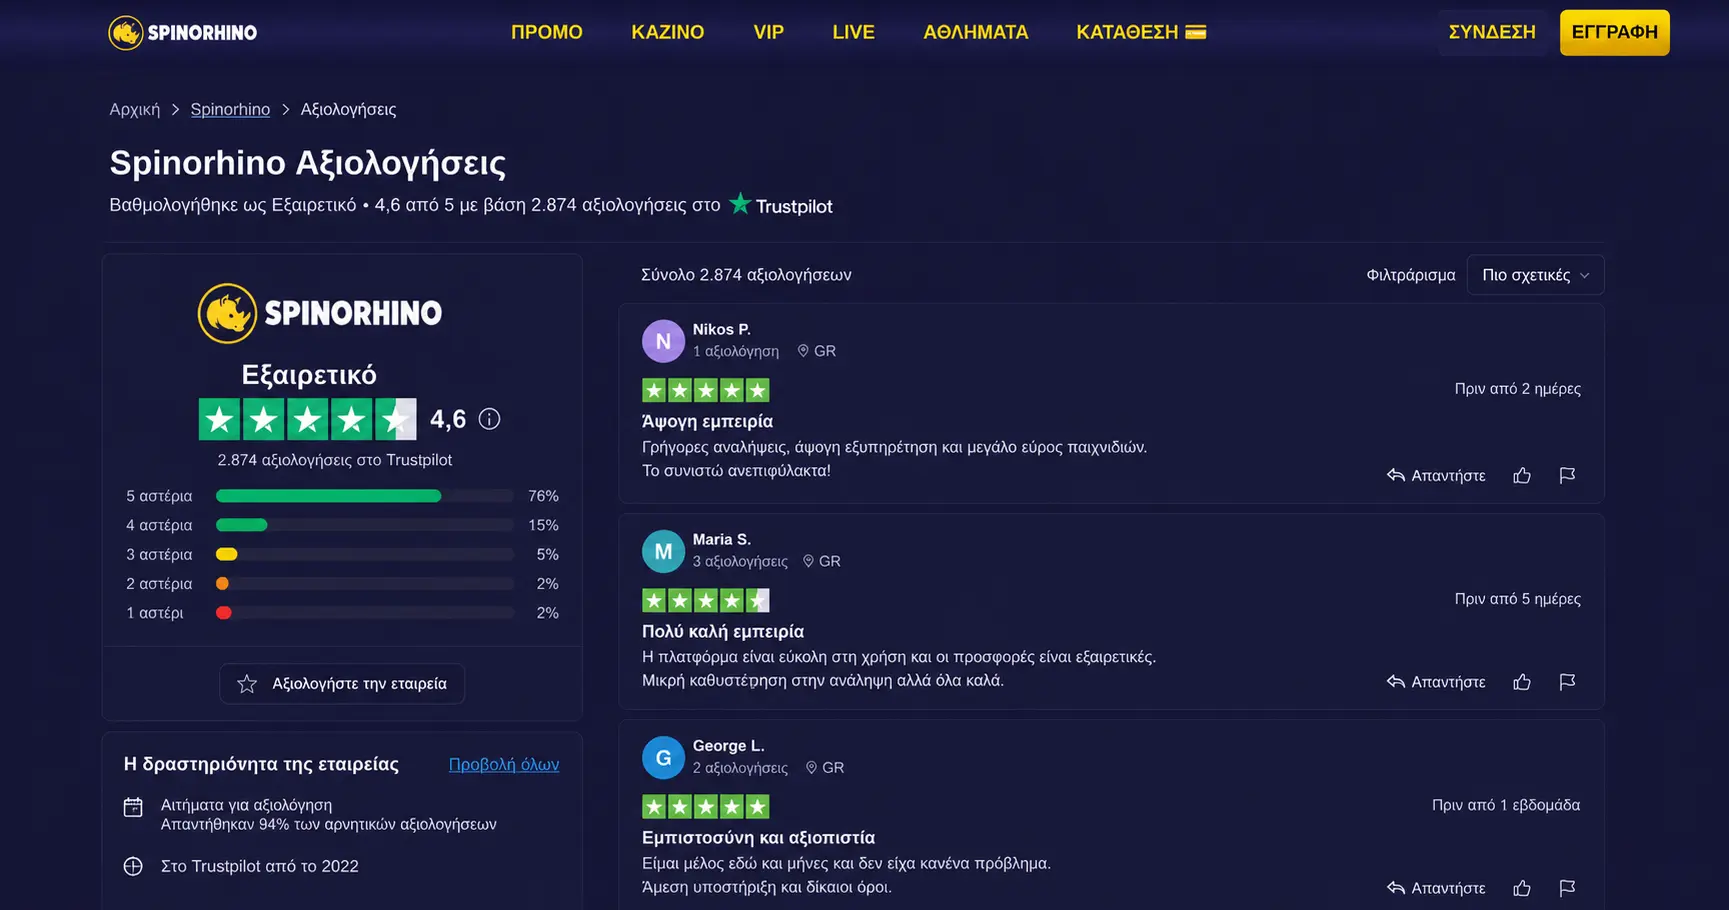Click the Spinorhino logo in header

click(183, 32)
